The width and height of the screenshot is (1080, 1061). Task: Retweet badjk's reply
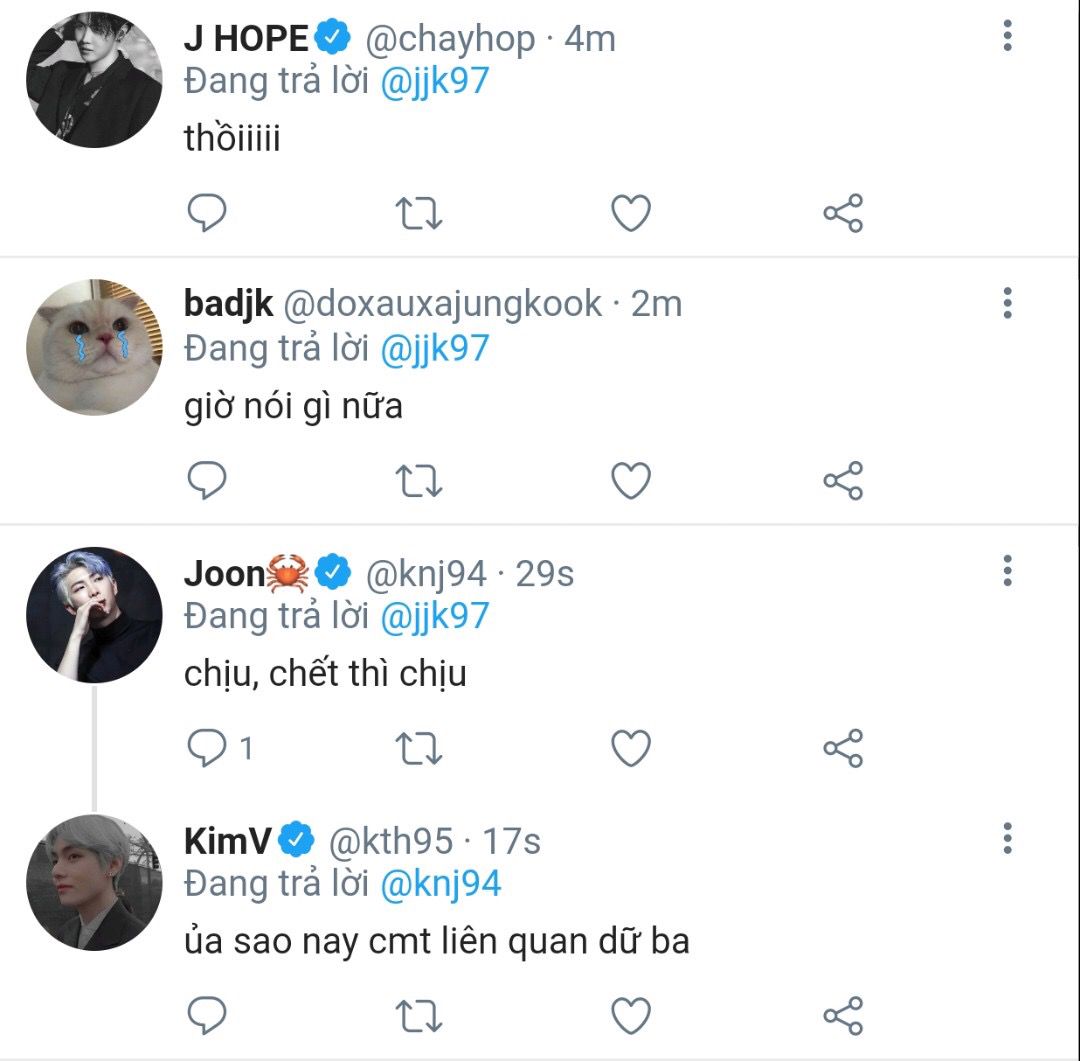pyautogui.click(x=420, y=481)
